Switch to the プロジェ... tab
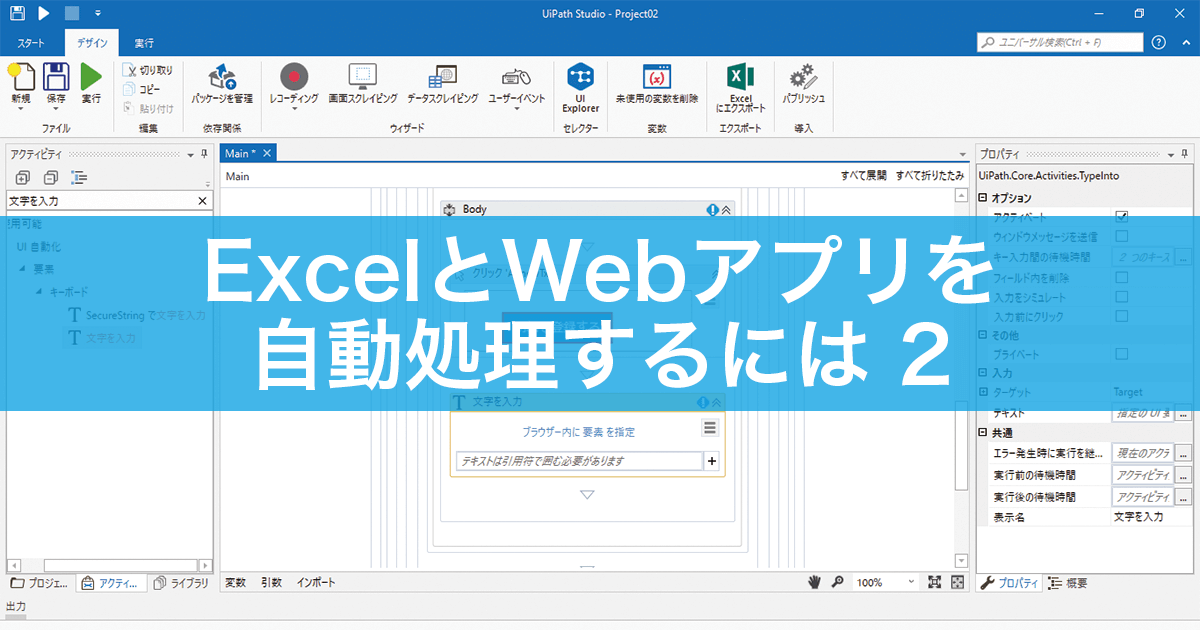1200x630 pixels. click(x=40, y=583)
